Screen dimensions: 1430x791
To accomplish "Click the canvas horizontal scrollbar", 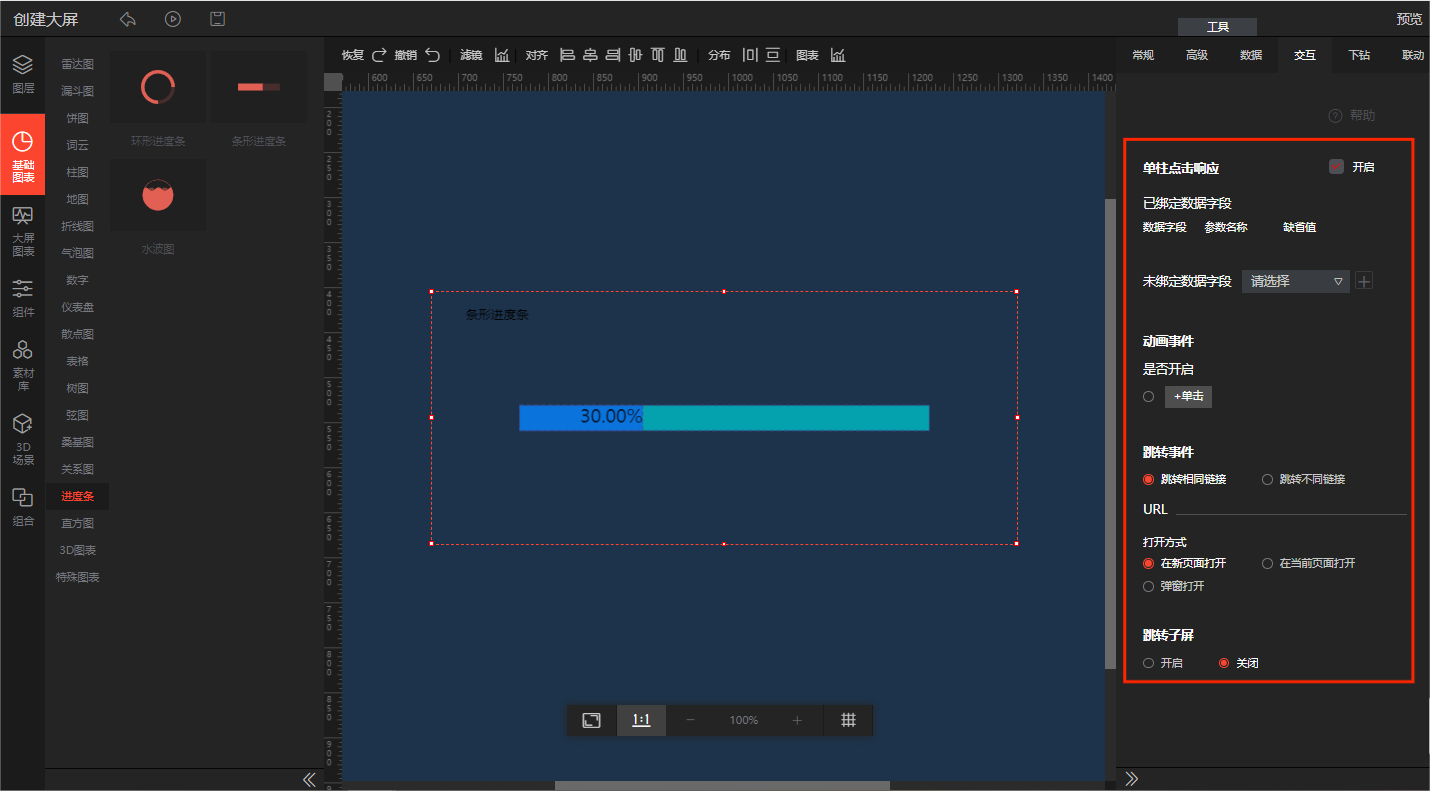I will (722, 785).
